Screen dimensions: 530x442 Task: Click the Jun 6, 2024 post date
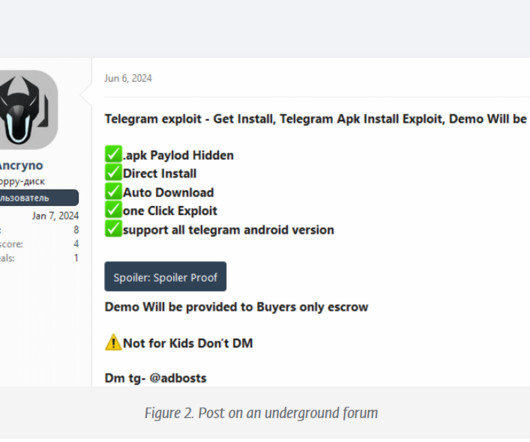(x=128, y=78)
